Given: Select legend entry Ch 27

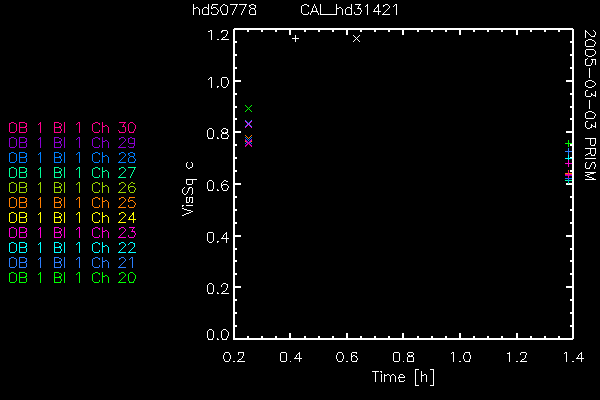Looking at the screenshot, I should 72,173.
